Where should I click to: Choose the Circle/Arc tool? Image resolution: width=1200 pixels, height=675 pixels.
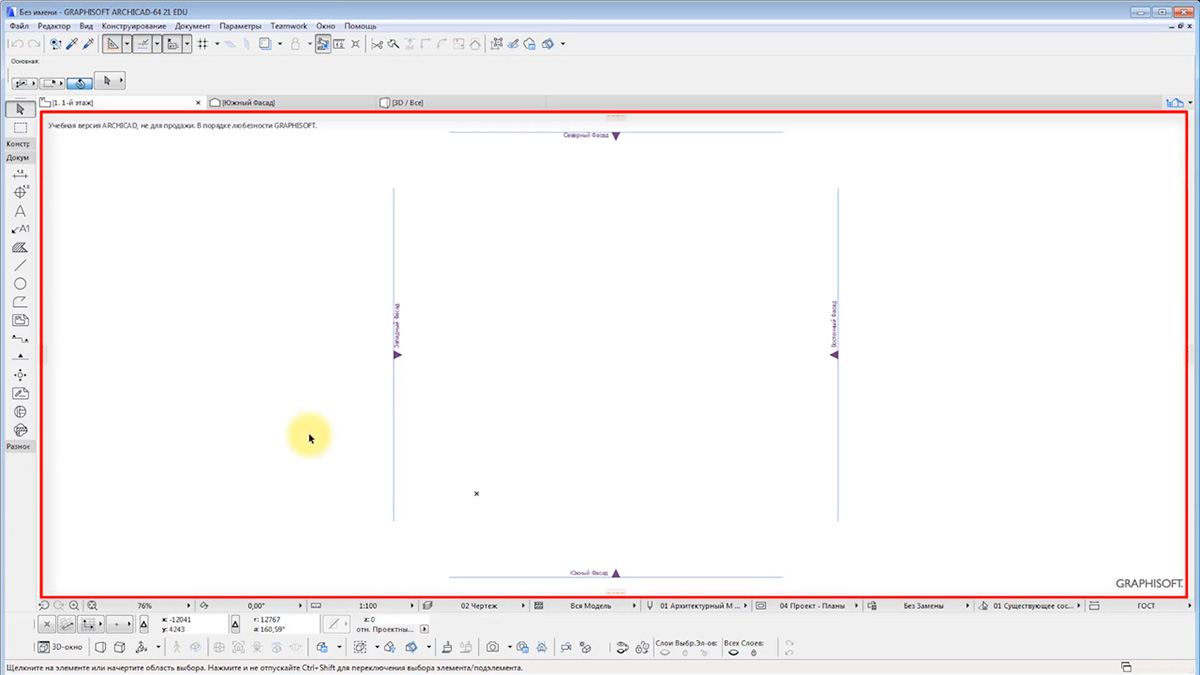click(19, 284)
